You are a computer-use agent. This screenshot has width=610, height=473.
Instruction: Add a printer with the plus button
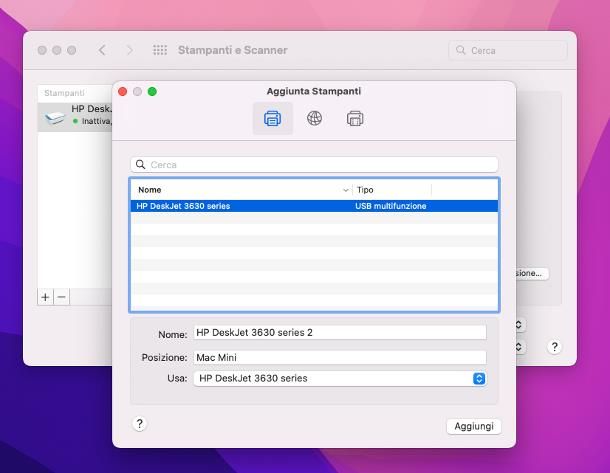tap(45, 297)
